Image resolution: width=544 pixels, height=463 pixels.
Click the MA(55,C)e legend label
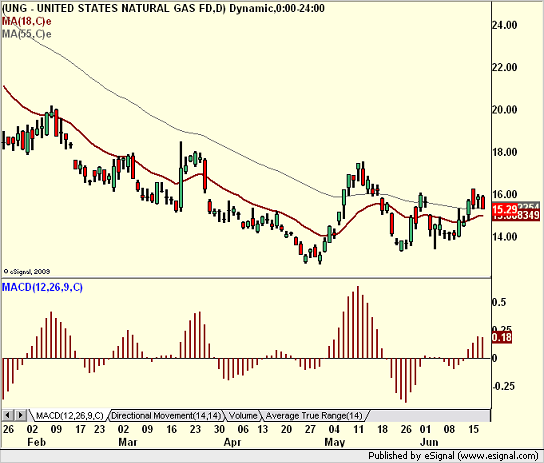pyautogui.click(x=27, y=34)
